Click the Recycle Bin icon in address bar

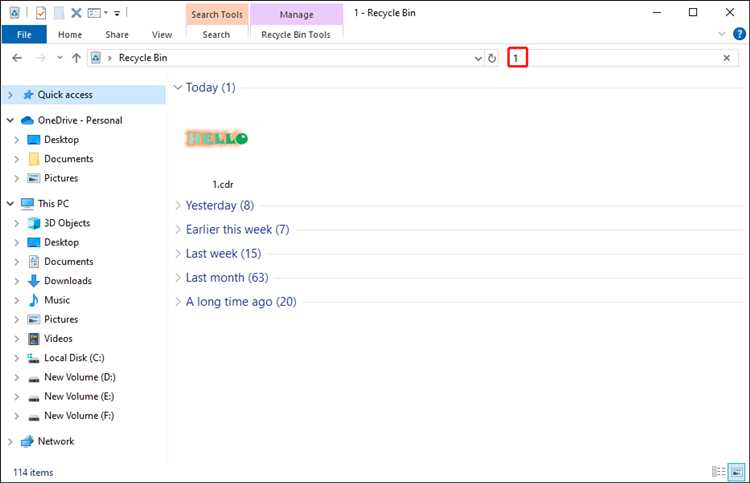(96, 58)
